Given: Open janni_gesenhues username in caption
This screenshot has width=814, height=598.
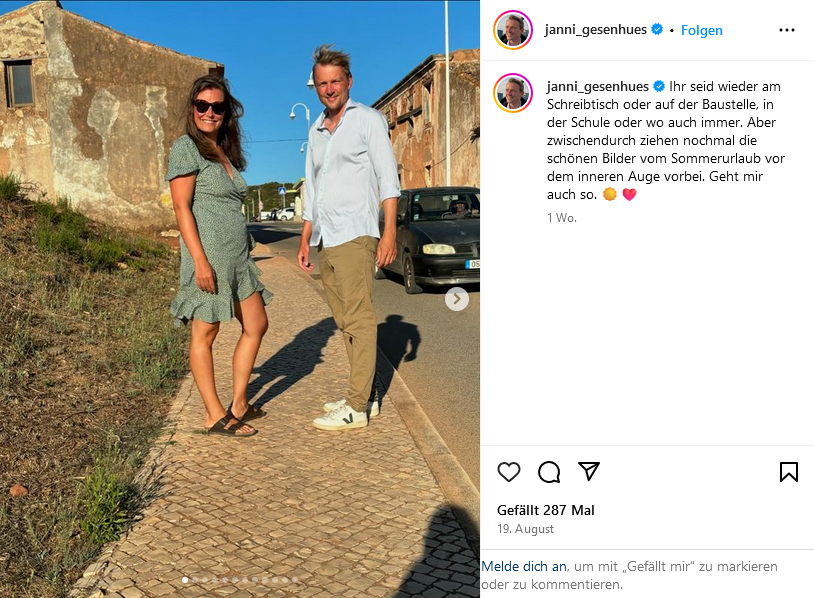Looking at the screenshot, I should pyautogui.click(x=598, y=87).
